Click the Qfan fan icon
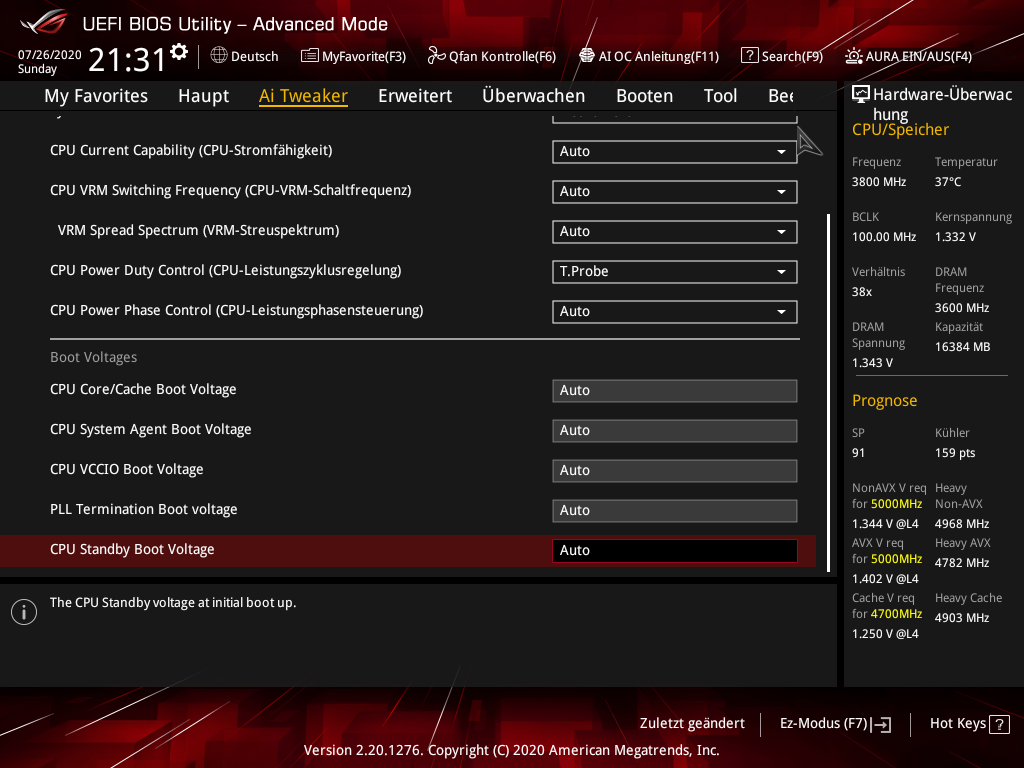Screen dimensions: 1024x768 (x=436, y=56)
